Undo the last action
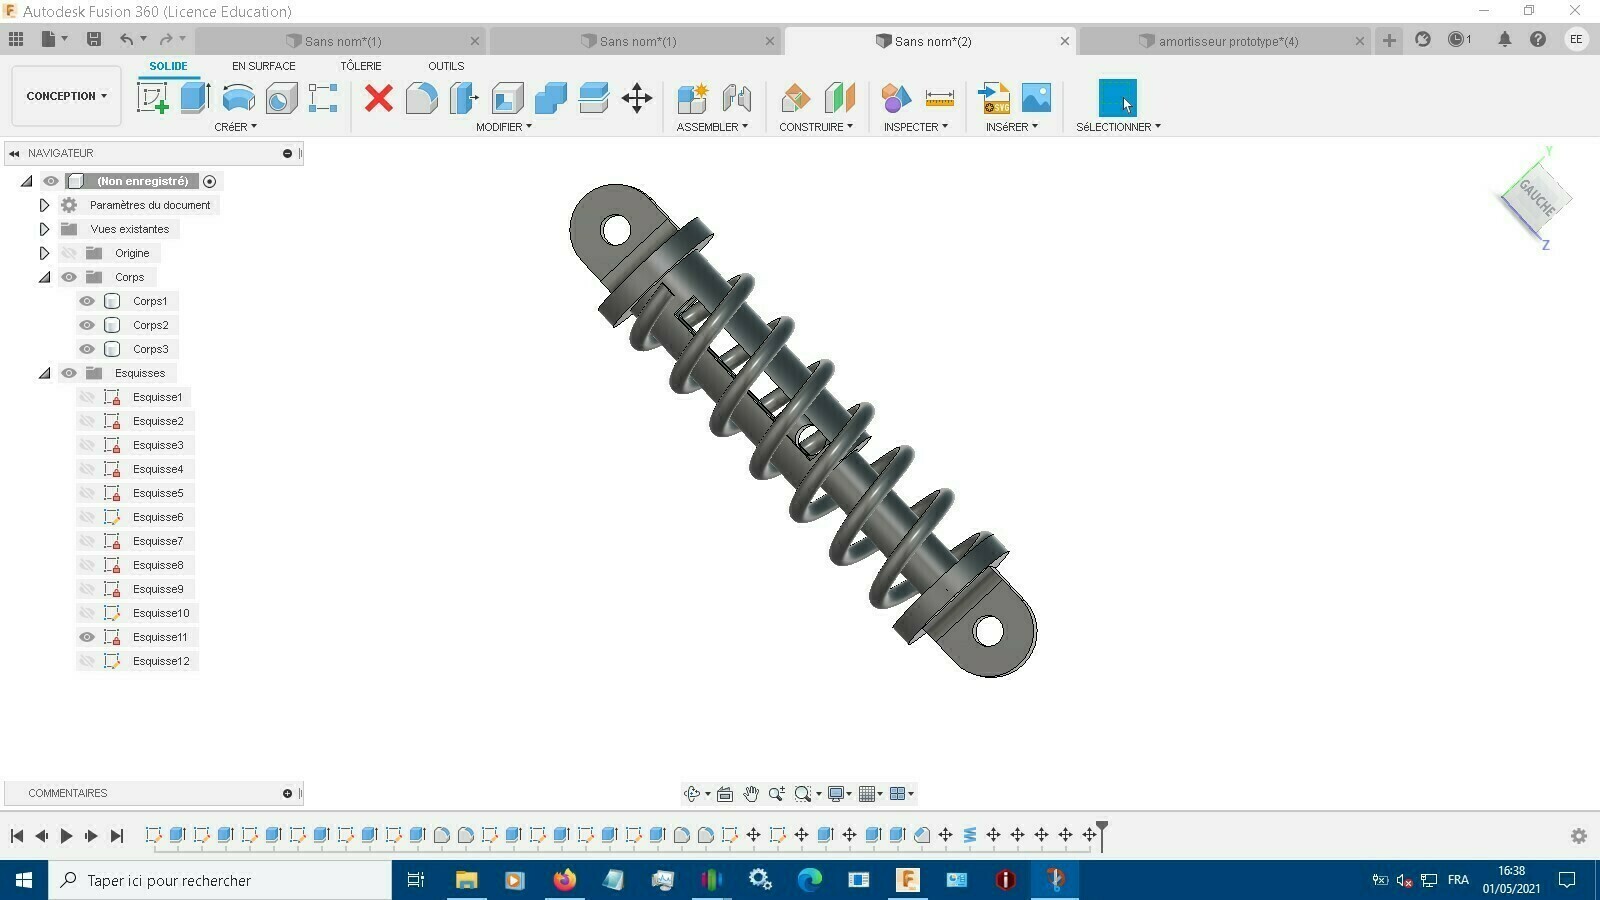1600x900 pixels. (x=126, y=39)
